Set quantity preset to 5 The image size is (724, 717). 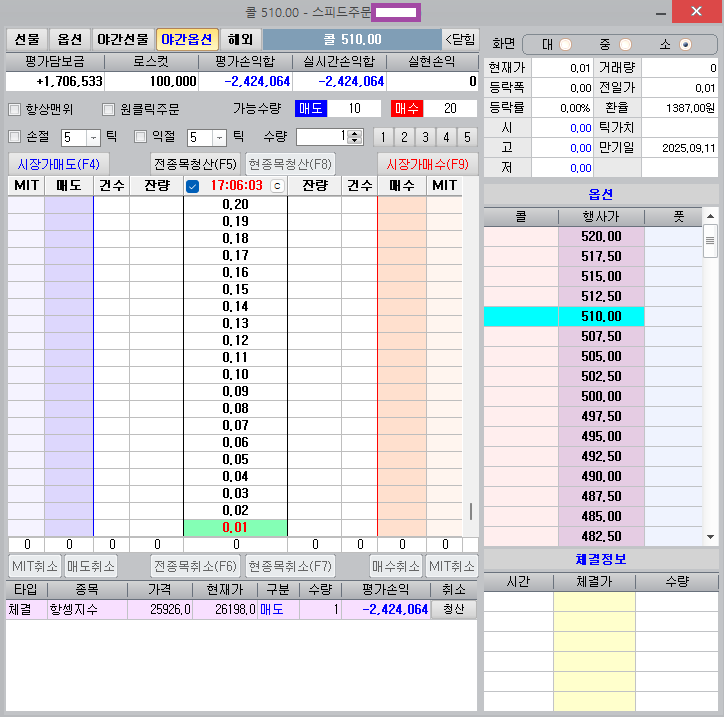[x=467, y=137]
